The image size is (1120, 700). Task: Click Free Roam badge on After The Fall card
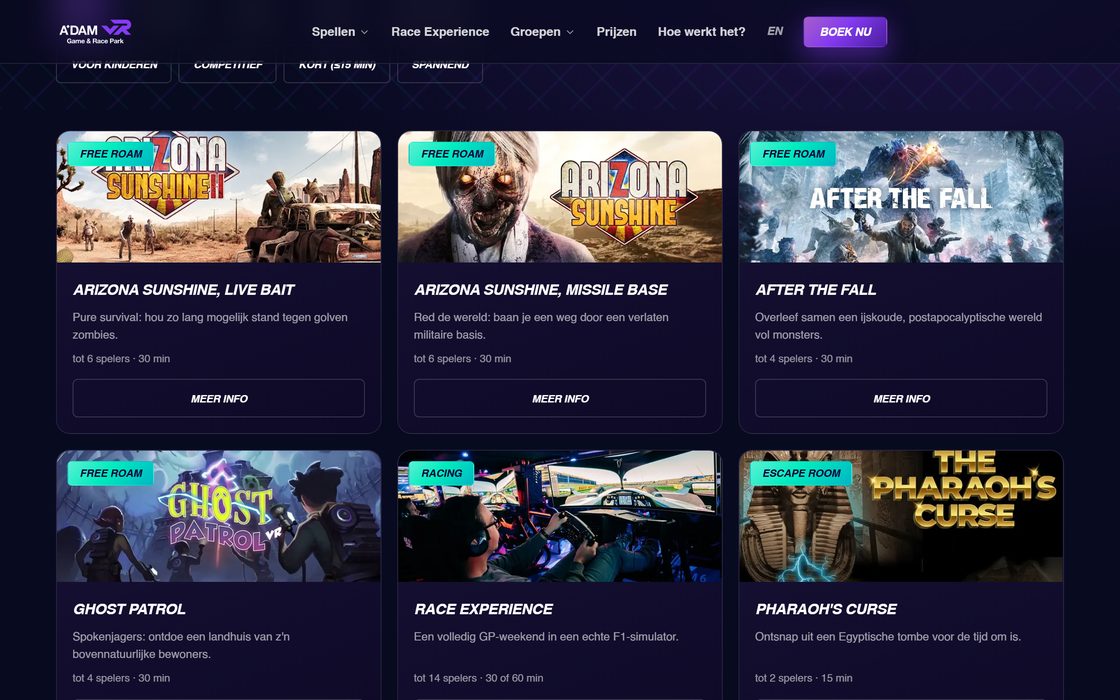(793, 154)
